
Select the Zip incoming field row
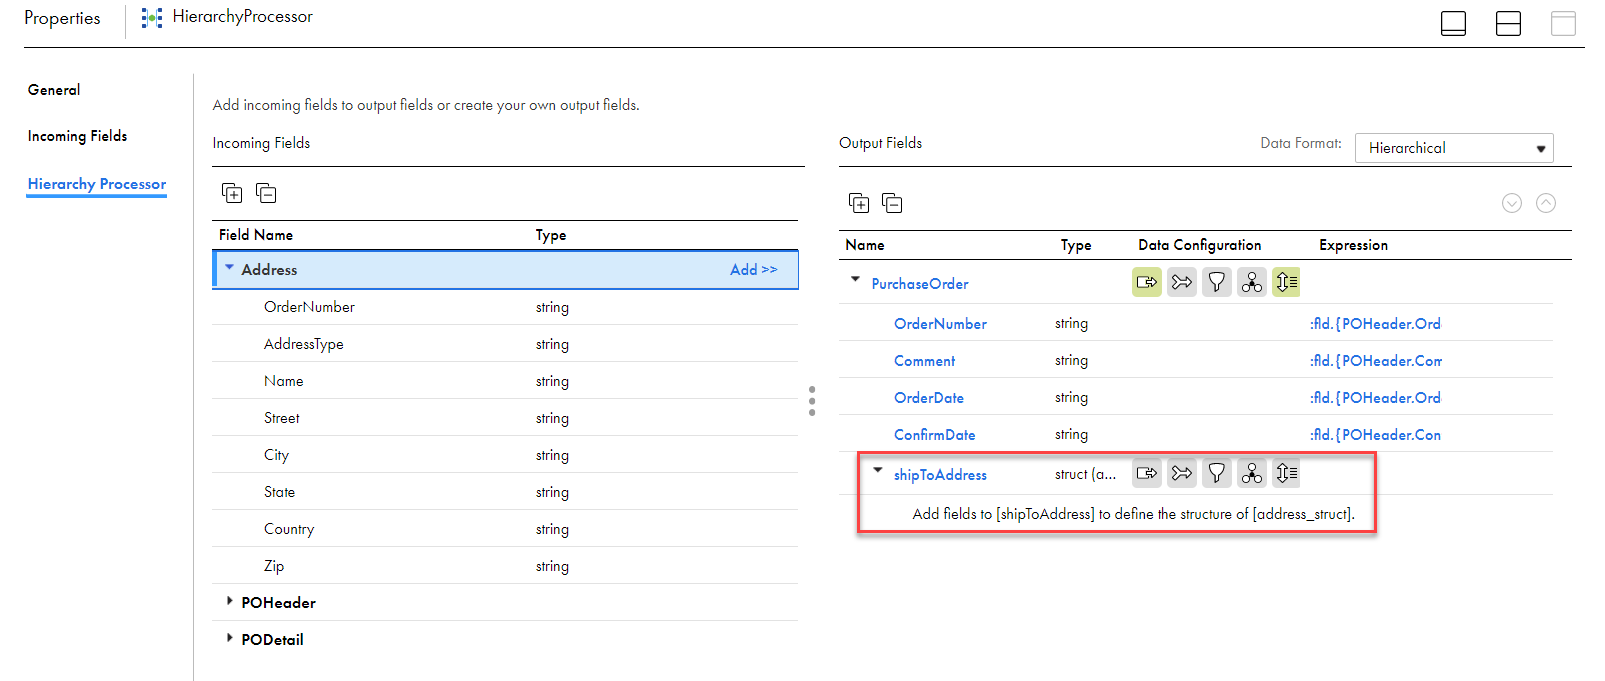505,566
